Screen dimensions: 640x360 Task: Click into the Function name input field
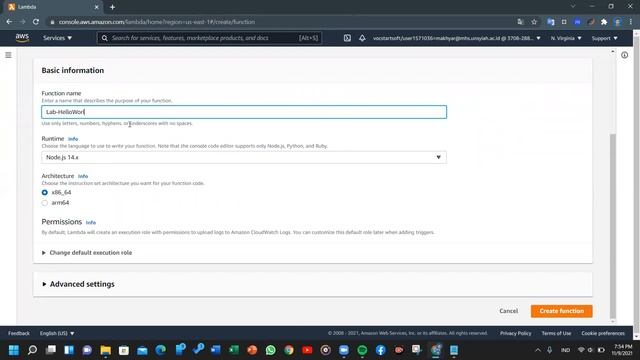[x=244, y=112]
